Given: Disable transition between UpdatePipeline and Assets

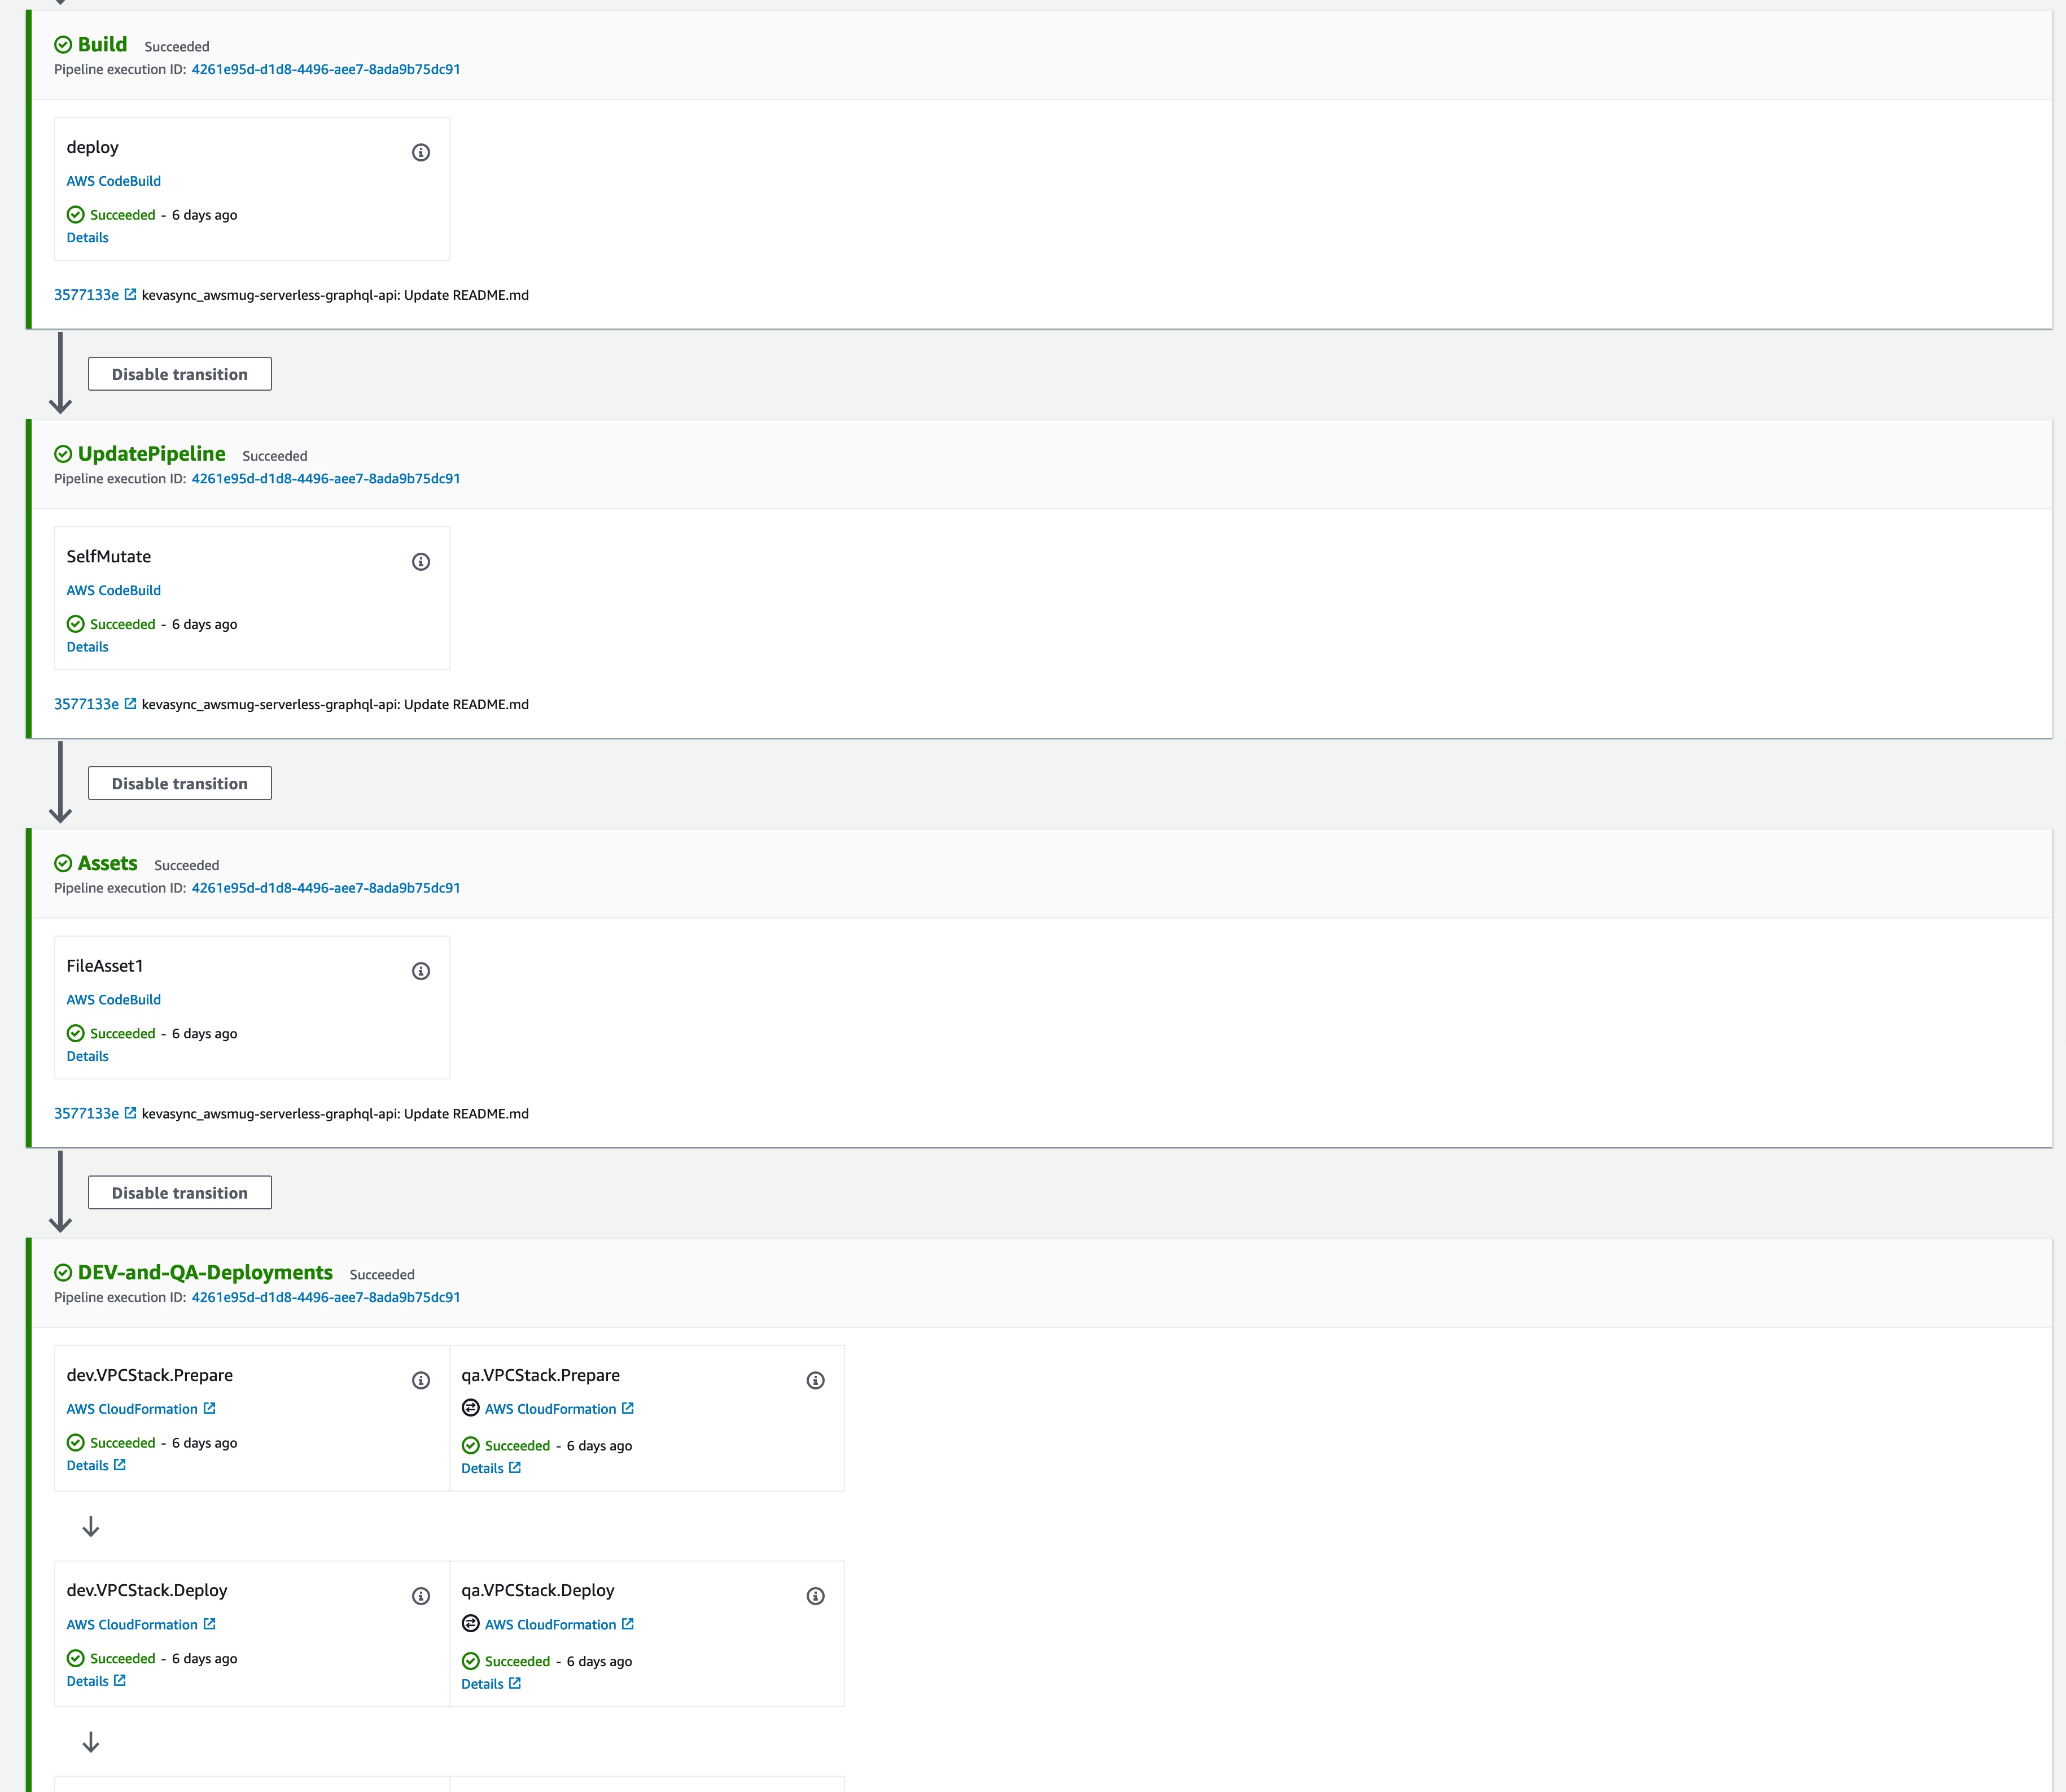Looking at the screenshot, I should point(180,784).
